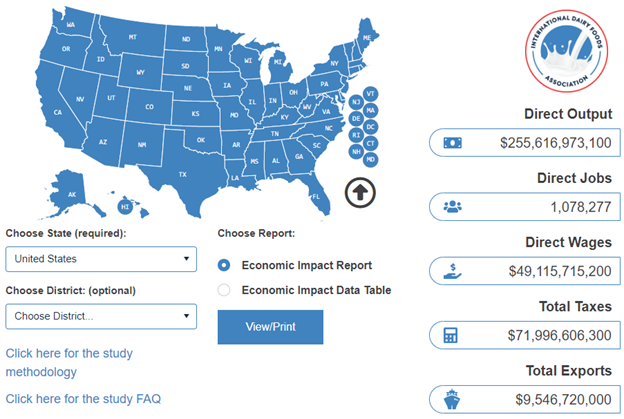This screenshot has height=419, width=624.
Task: Click the International Dairy Foods Association logo
Action: click(566, 51)
